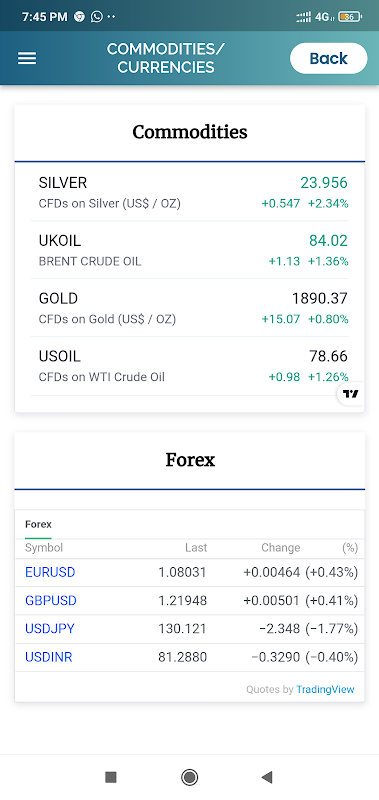Screen dimensions: 379x800
Task: Open the USDINR symbol link
Action: [x=48, y=657]
